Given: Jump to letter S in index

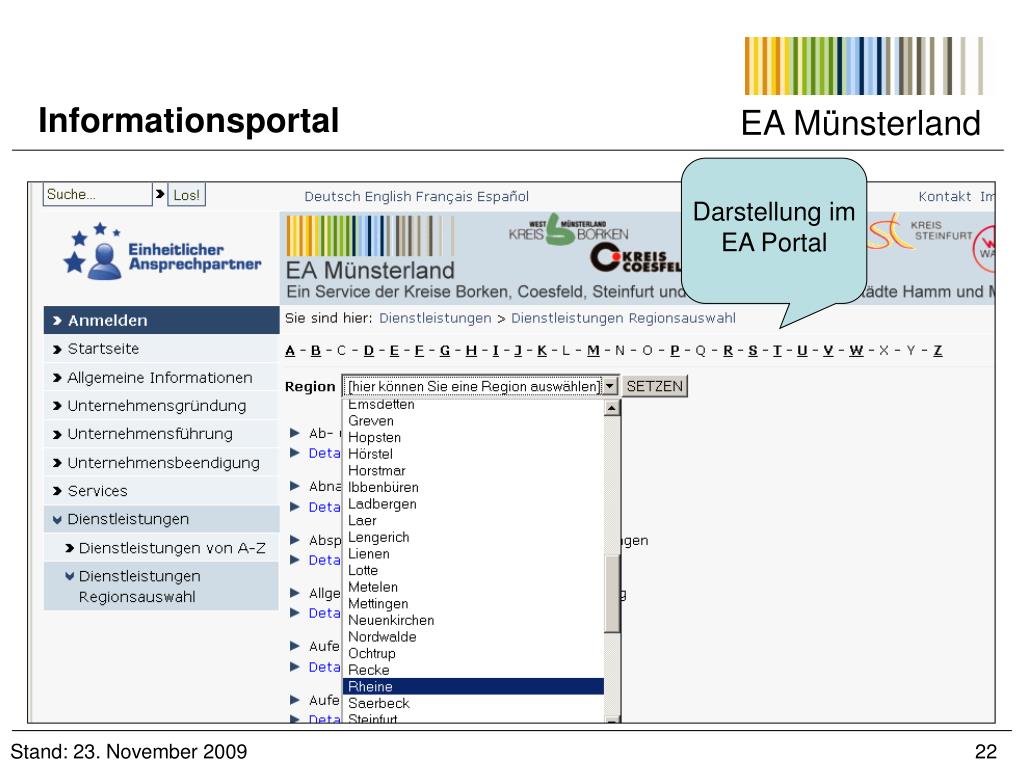Looking at the screenshot, I should tap(753, 351).
